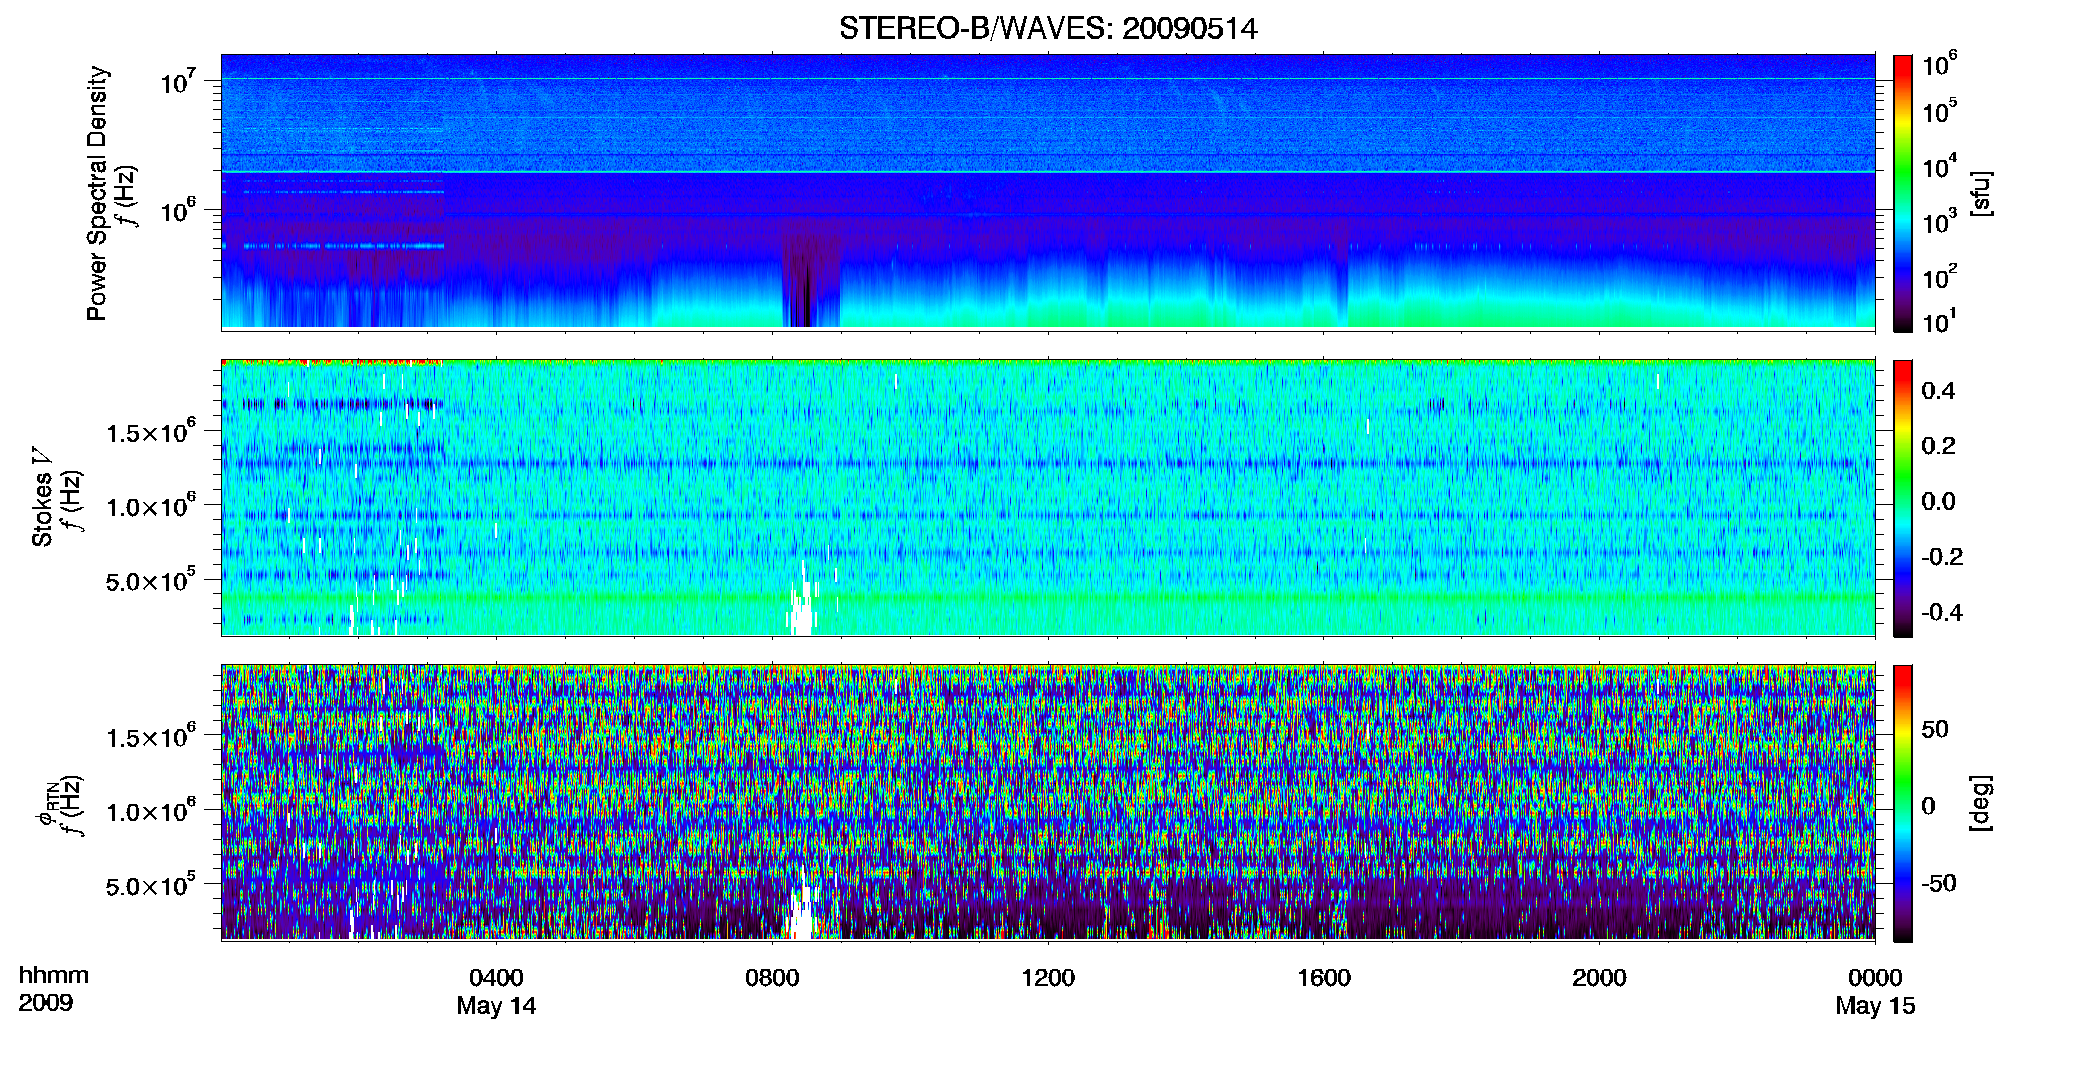Screen dimensions: 2096x1080
Task: Click the 2009 year label
Action: point(46,1003)
